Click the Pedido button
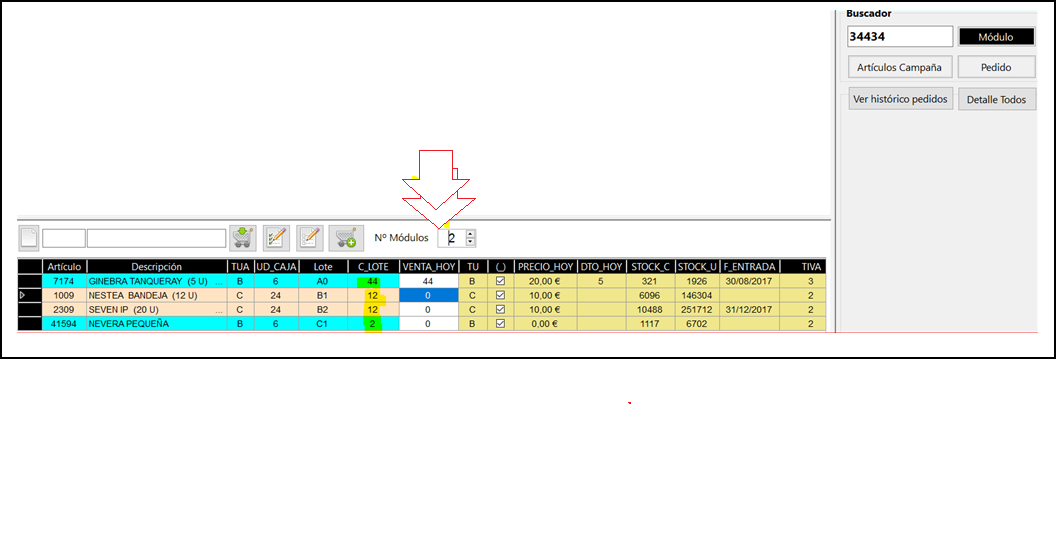Image resolution: width=1057 pixels, height=540 pixels. (x=996, y=67)
